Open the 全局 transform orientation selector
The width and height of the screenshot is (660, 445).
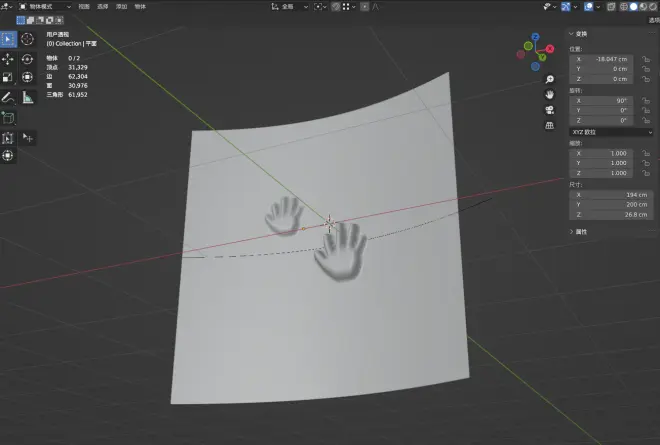(x=290, y=6)
